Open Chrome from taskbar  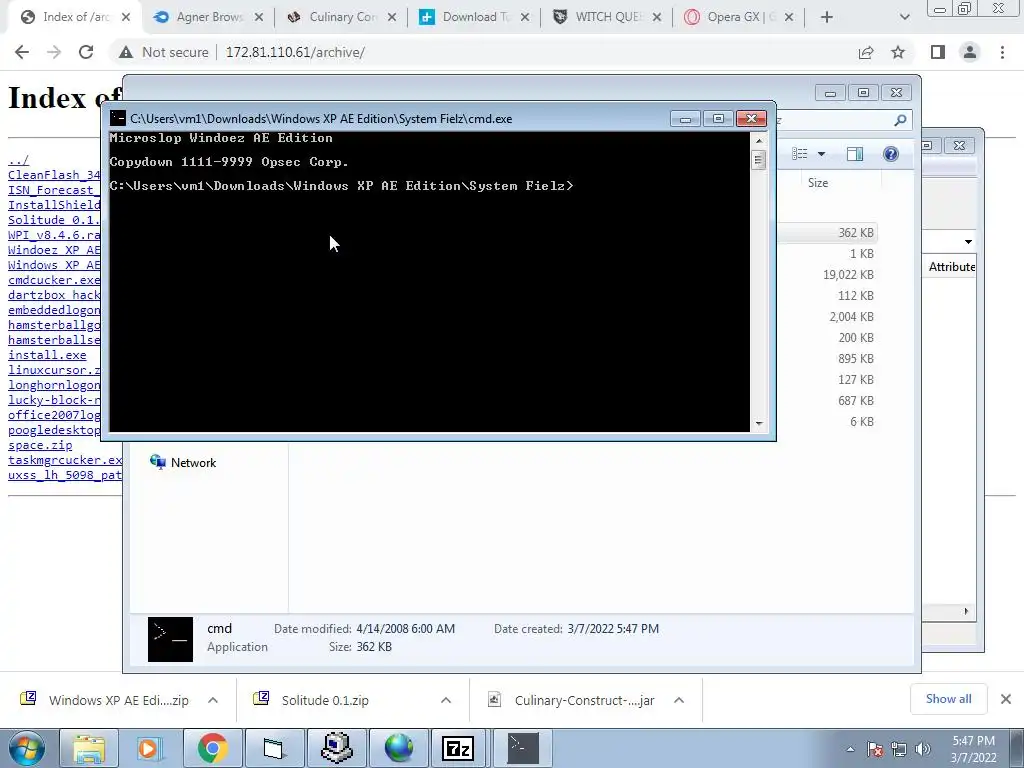click(212, 748)
